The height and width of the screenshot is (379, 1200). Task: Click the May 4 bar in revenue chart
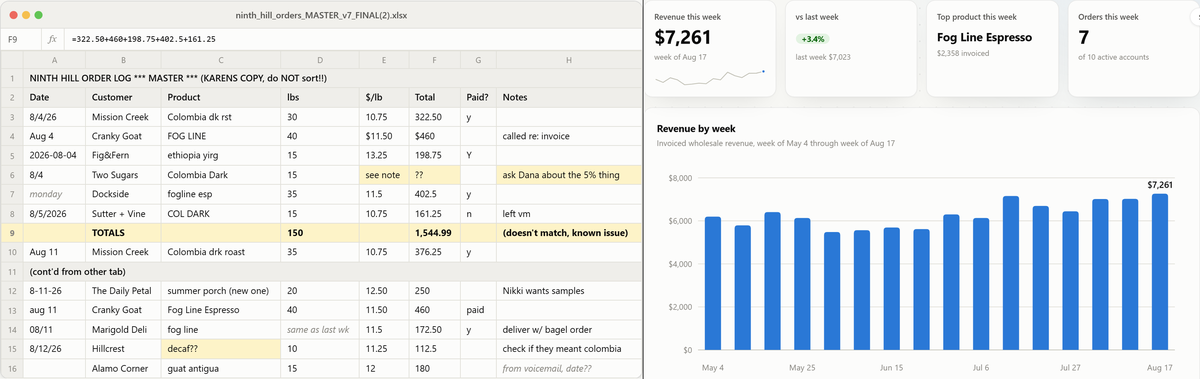(713, 283)
